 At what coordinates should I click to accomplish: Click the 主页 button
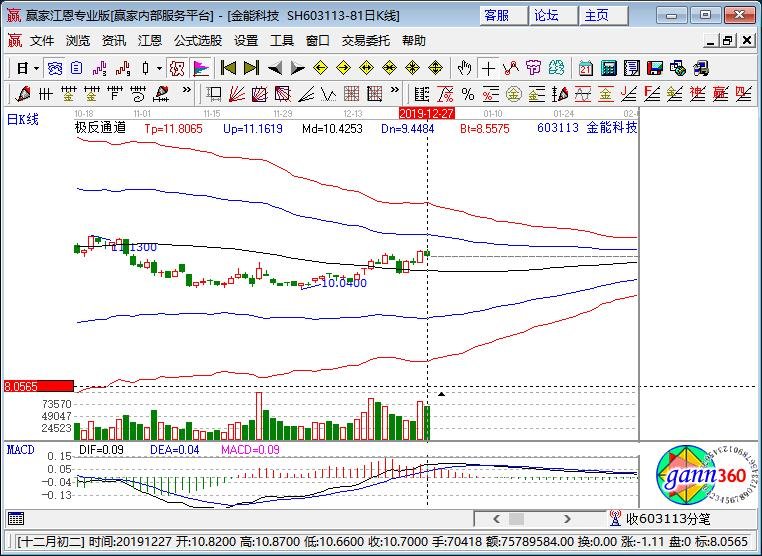coord(603,16)
